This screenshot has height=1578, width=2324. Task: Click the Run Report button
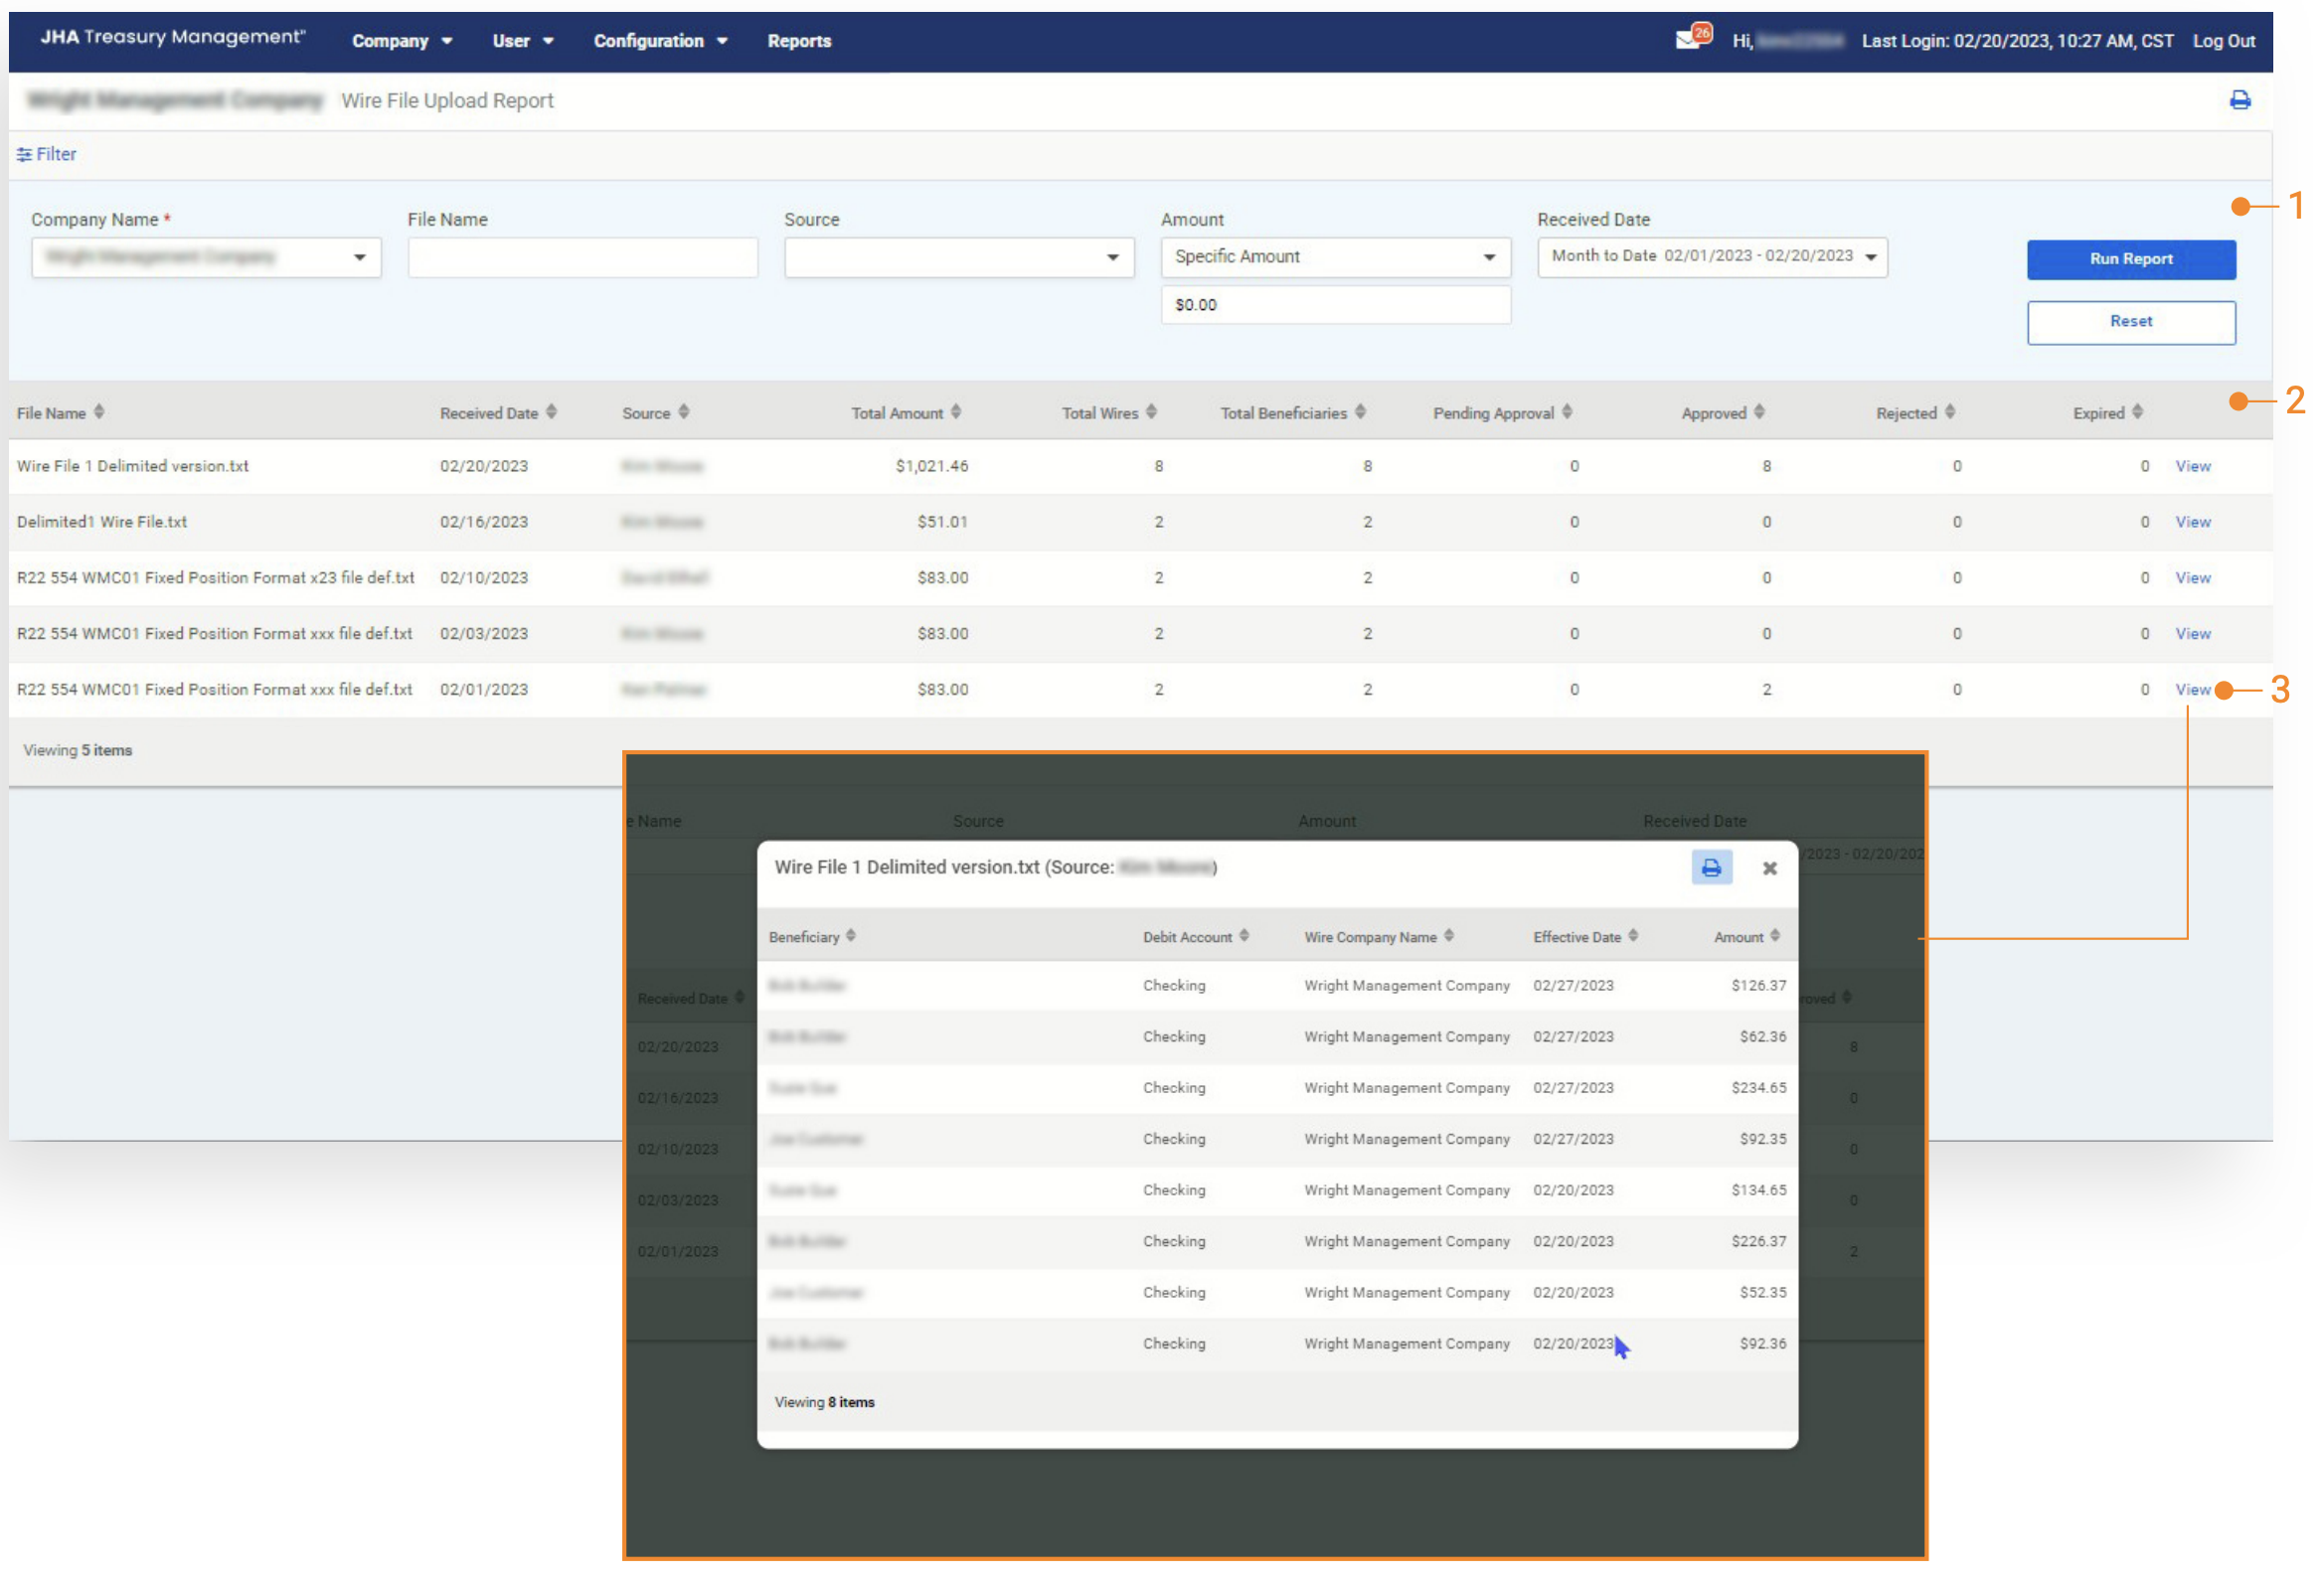[2130, 259]
